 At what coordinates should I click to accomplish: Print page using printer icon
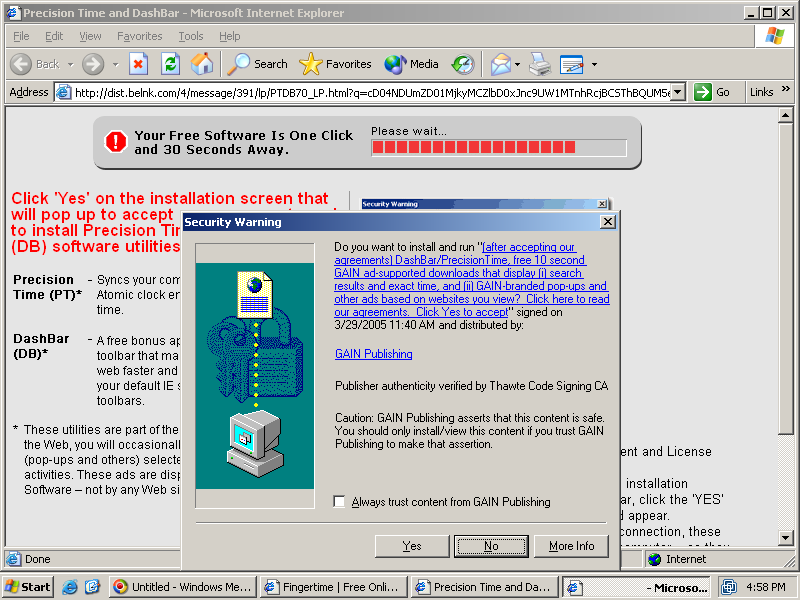pos(540,64)
